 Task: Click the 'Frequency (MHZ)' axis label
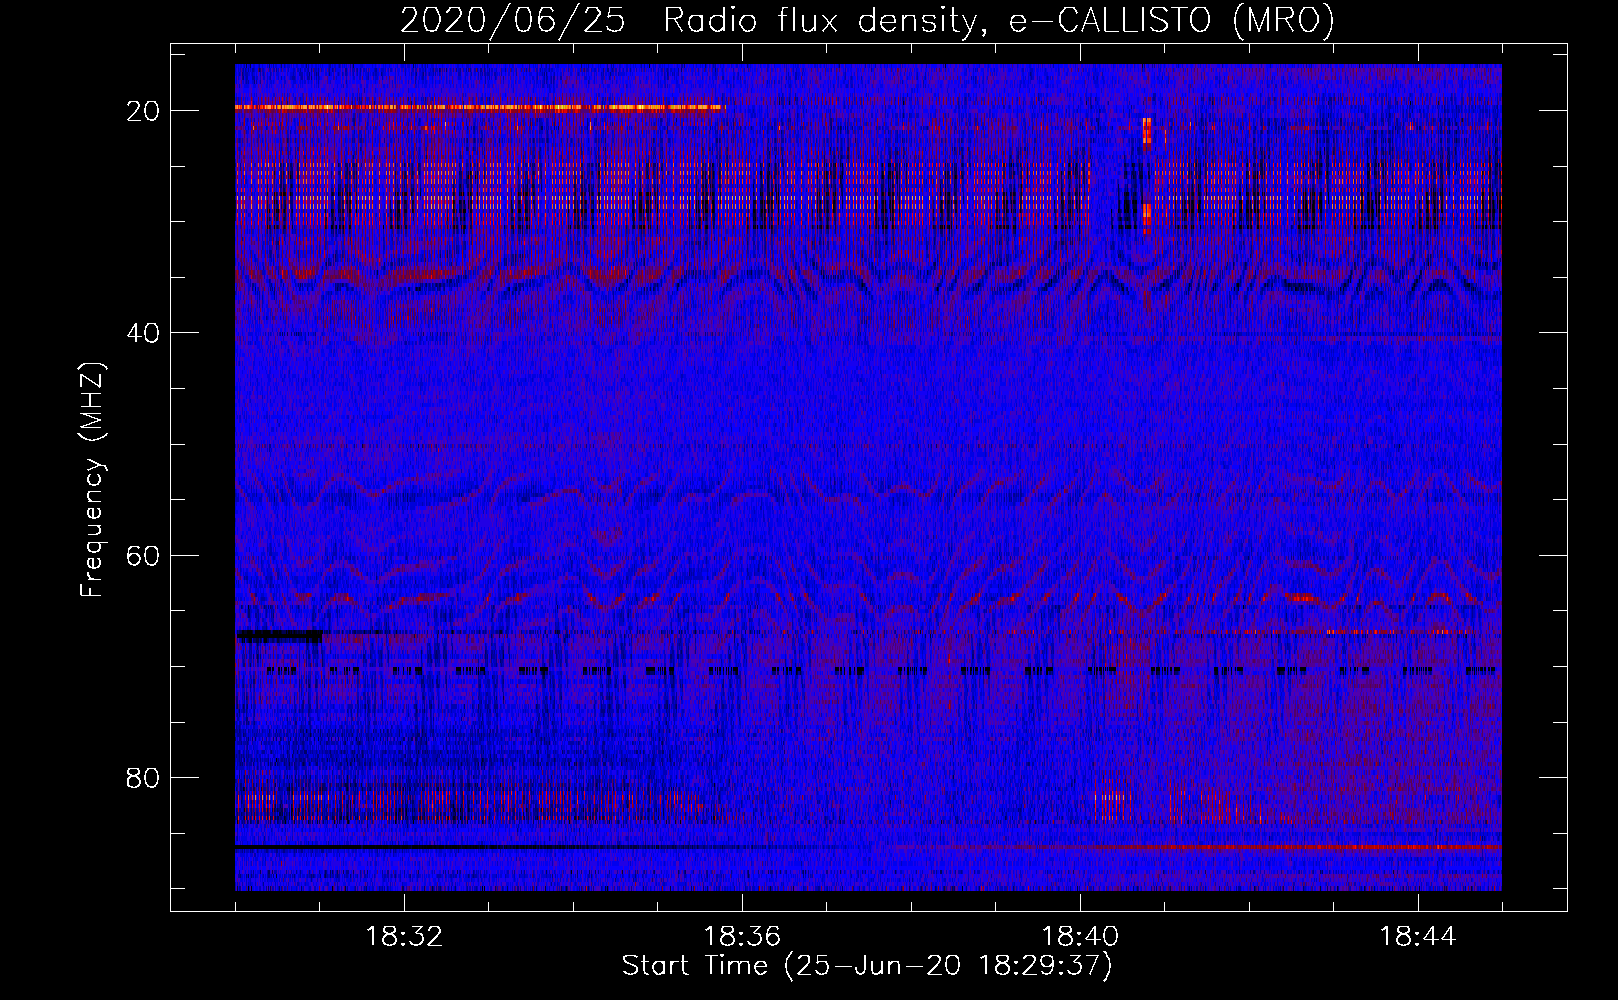click(92, 479)
